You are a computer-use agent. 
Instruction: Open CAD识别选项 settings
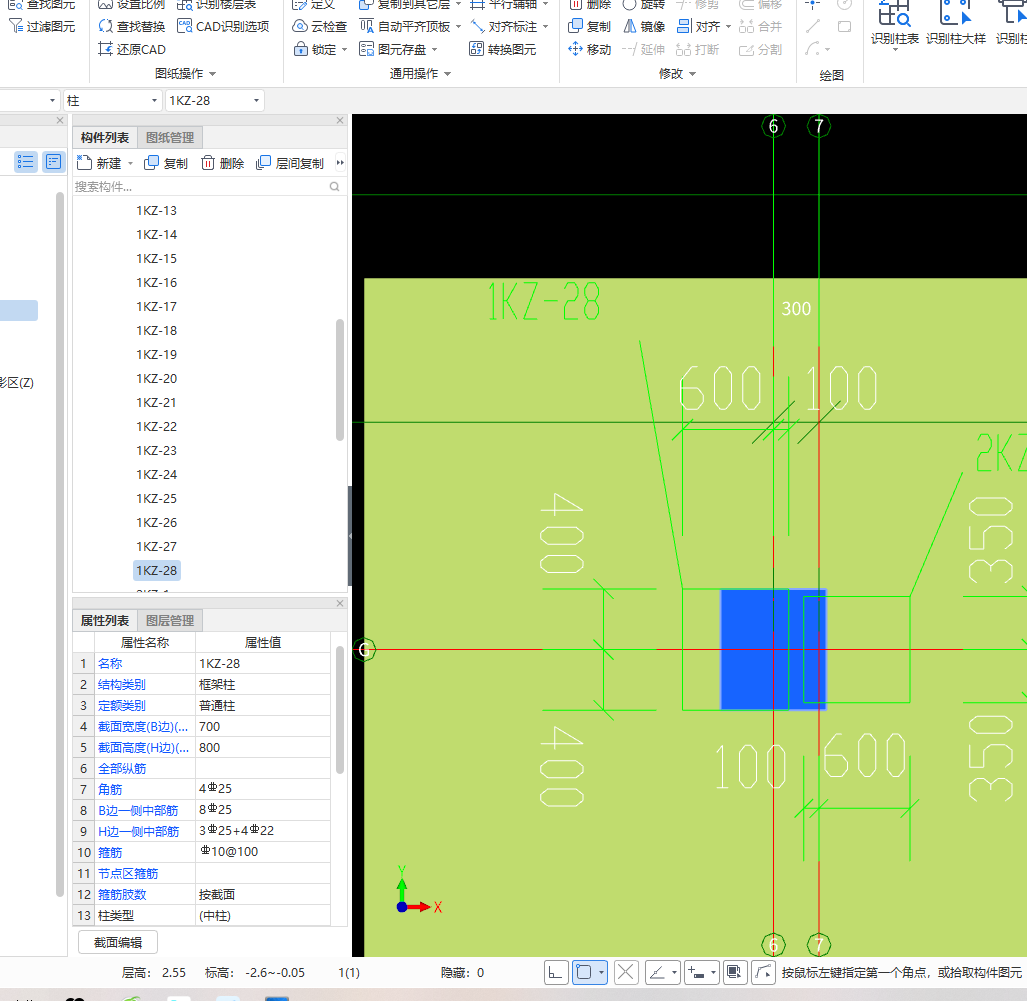223,26
